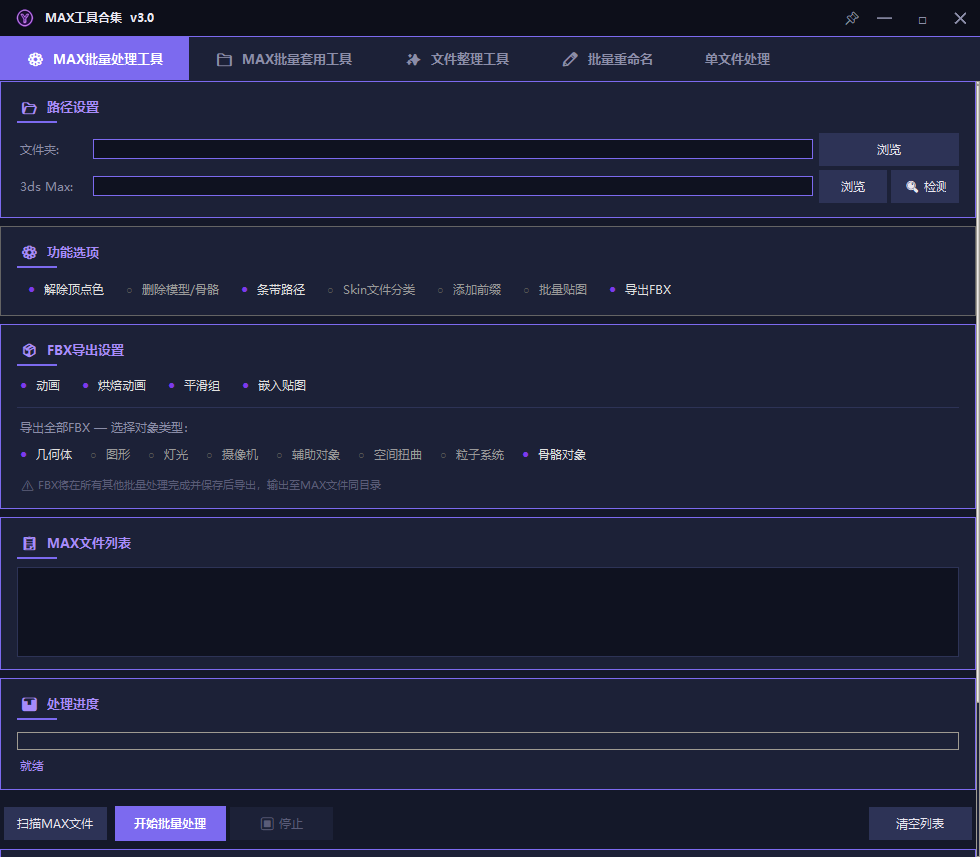The height and width of the screenshot is (857, 980).
Task: Click the warning triangle icon near FBX note
Action: coord(28,486)
